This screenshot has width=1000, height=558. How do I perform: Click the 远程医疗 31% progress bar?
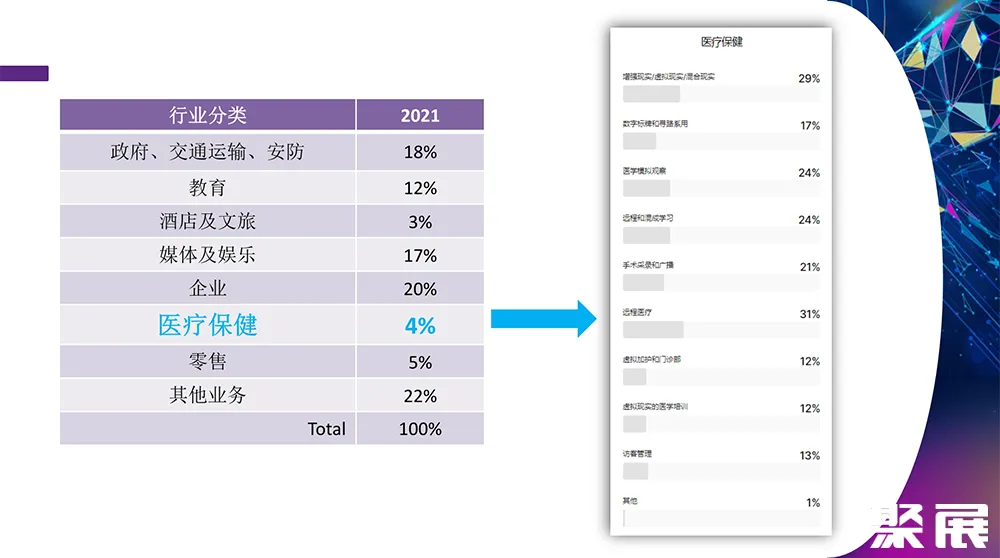pyautogui.click(x=721, y=330)
